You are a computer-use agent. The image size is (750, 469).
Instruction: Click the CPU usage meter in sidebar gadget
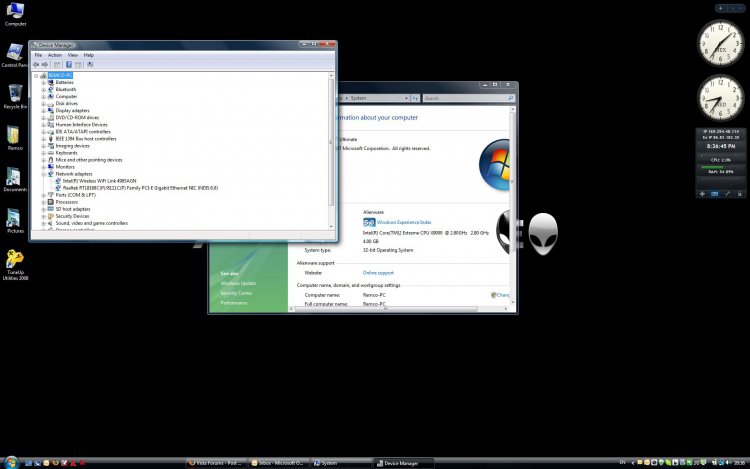click(720, 160)
